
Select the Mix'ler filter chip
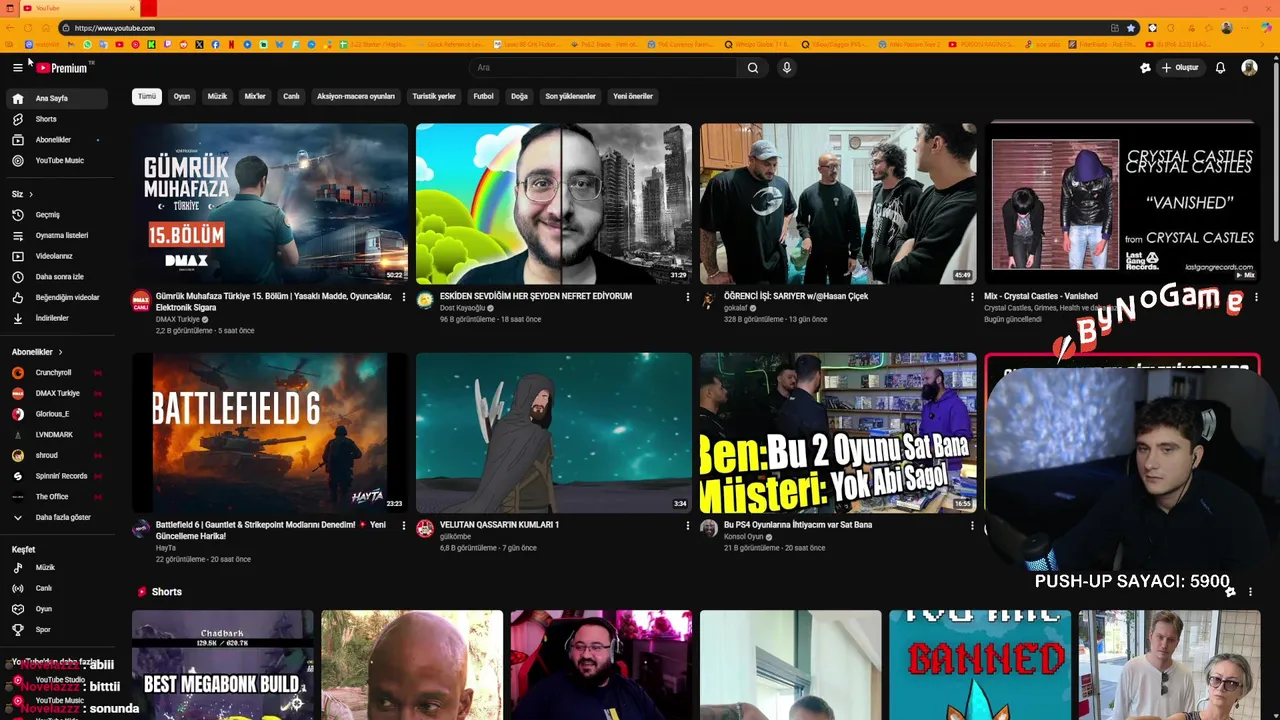[255, 97]
